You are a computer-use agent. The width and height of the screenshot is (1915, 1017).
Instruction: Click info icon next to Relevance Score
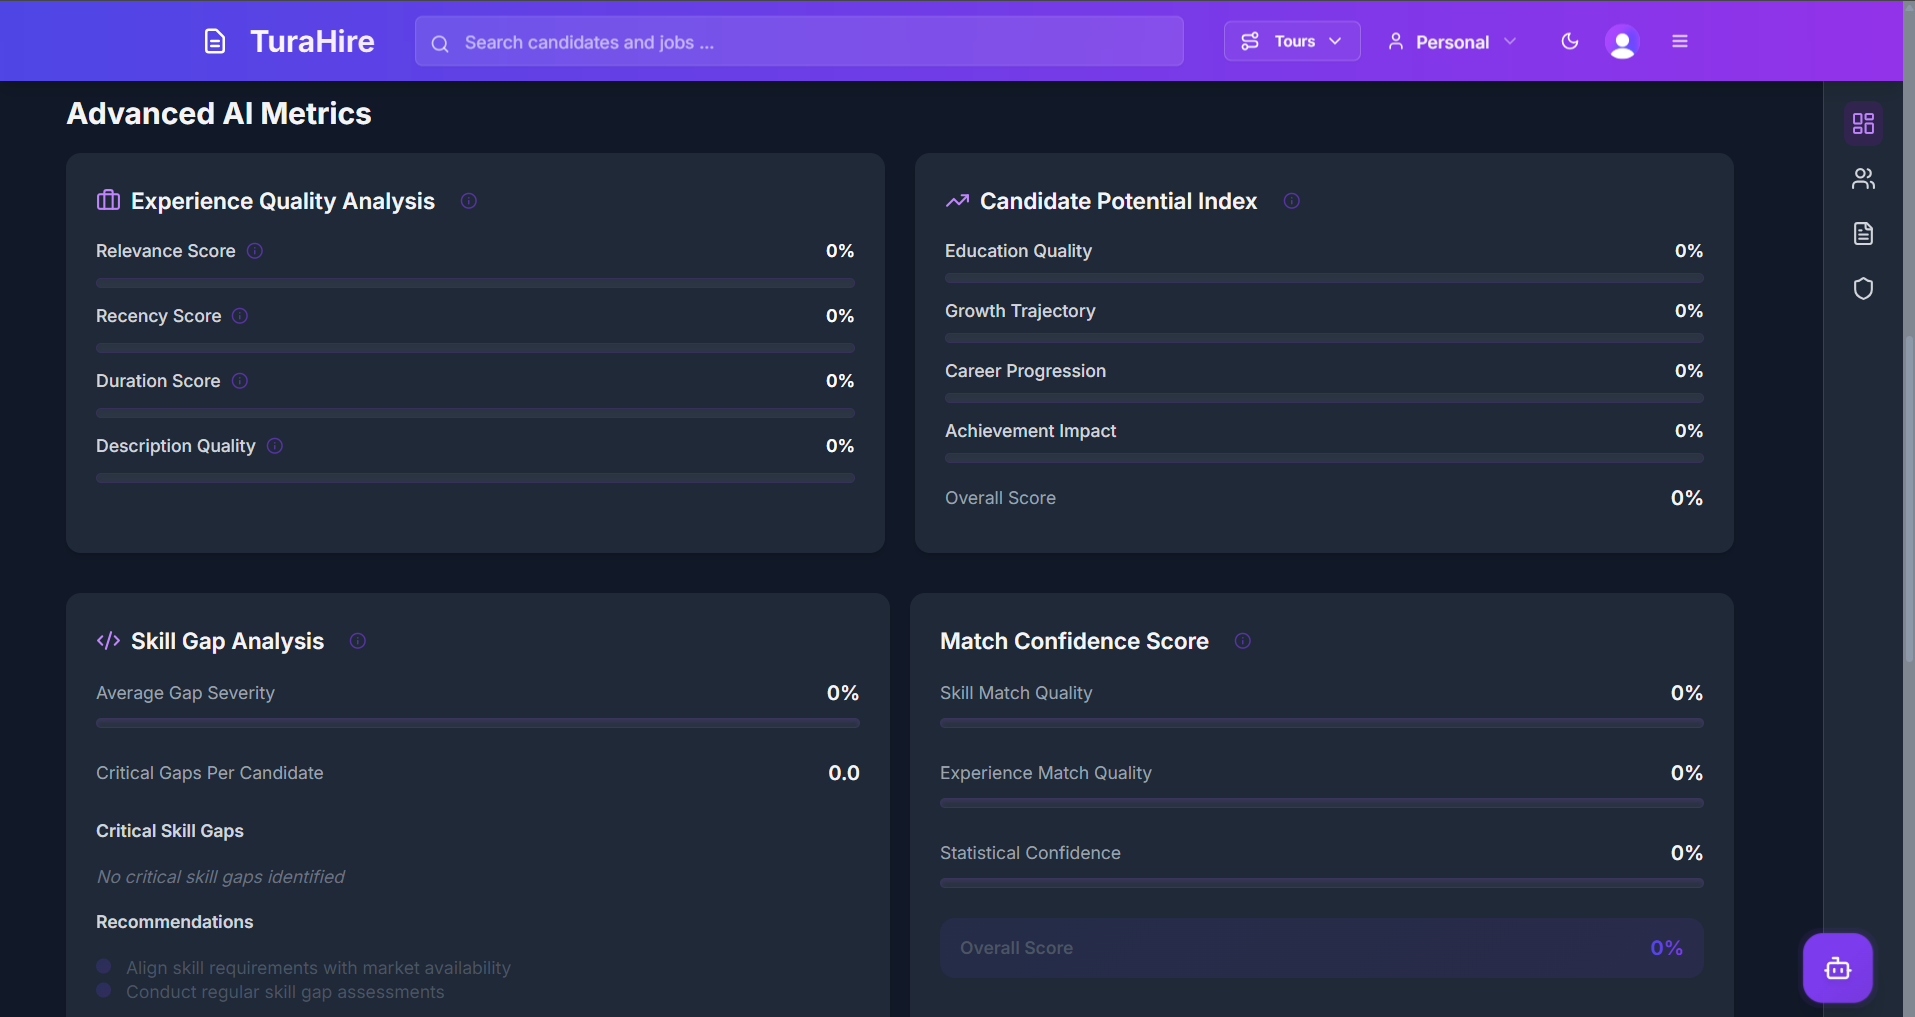[255, 251]
